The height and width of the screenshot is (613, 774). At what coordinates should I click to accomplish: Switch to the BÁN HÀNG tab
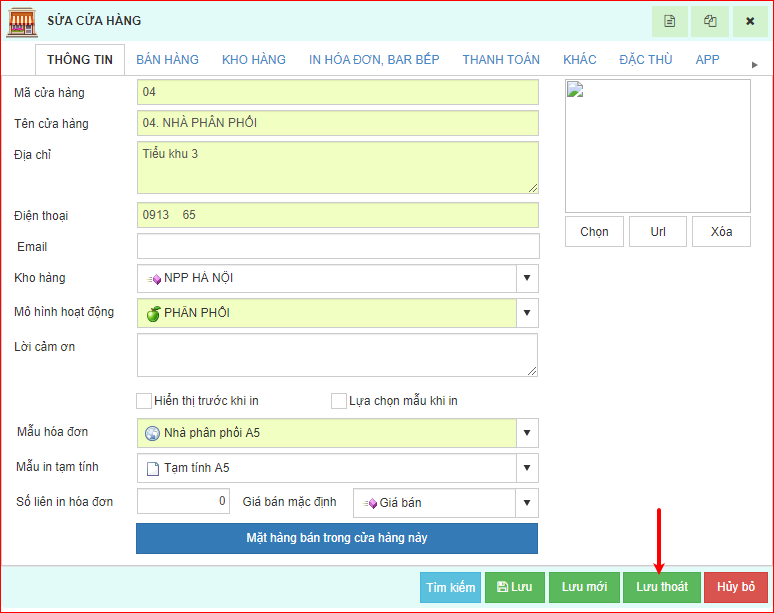[167, 60]
